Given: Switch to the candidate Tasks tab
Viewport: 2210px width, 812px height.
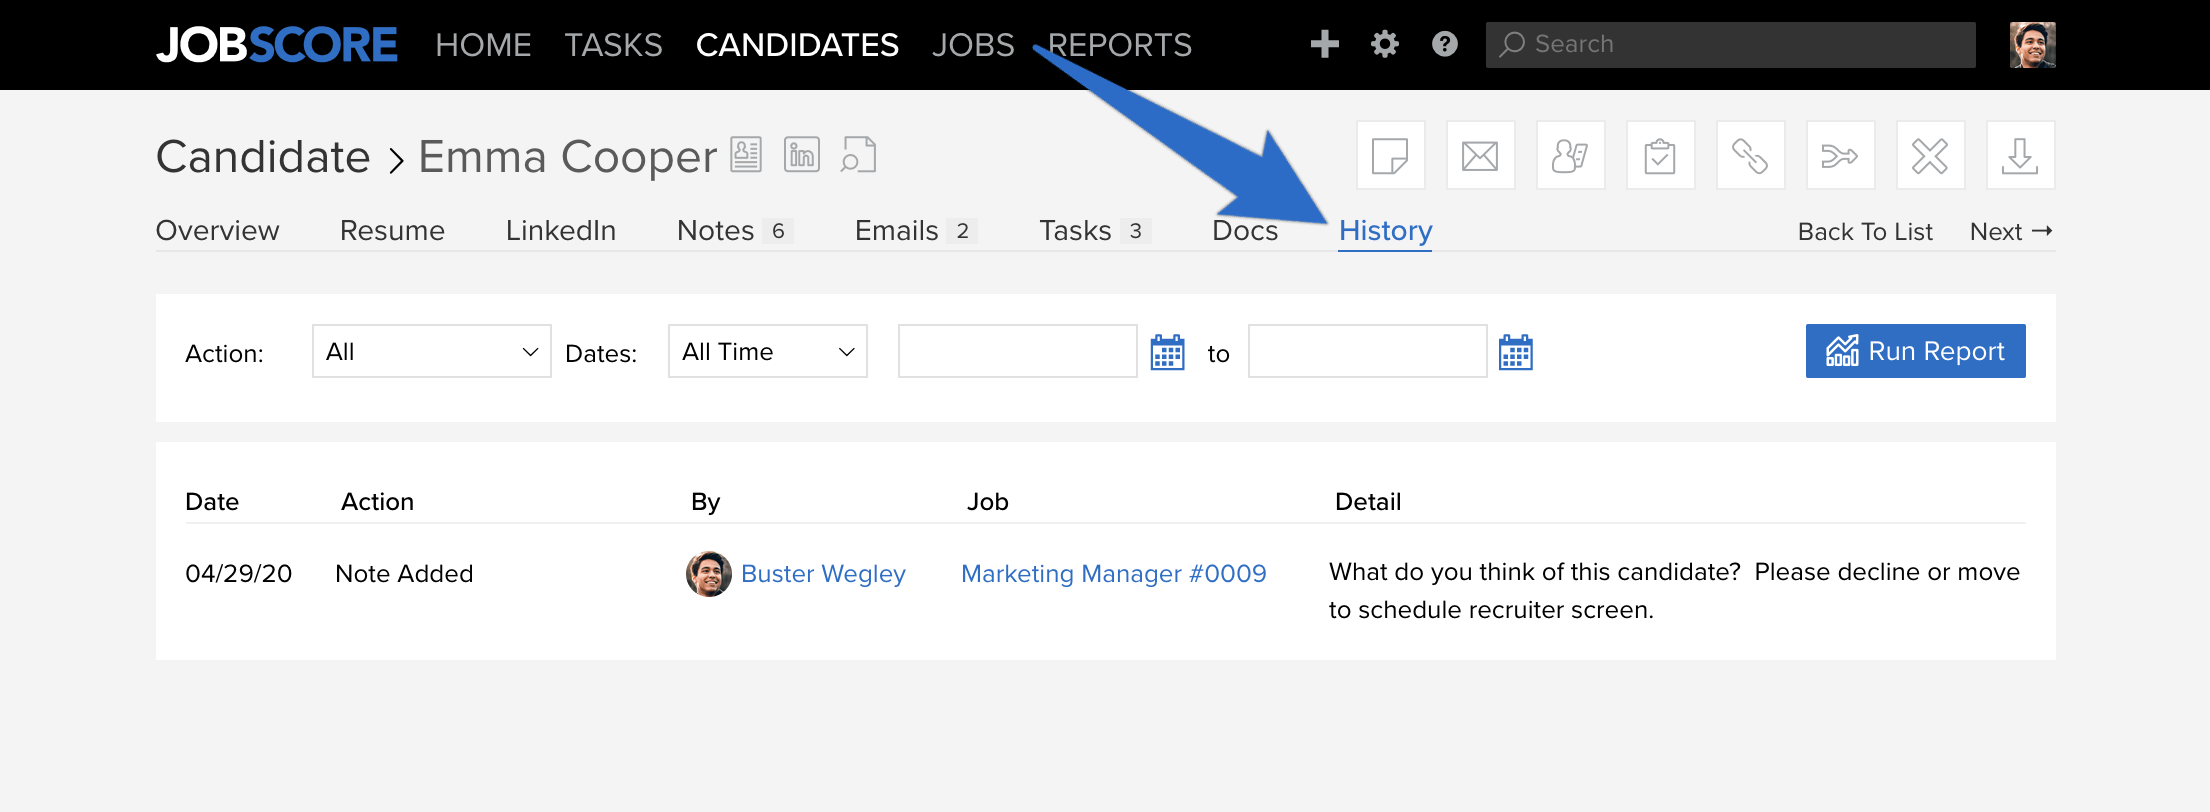Looking at the screenshot, I should pos(1095,230).
